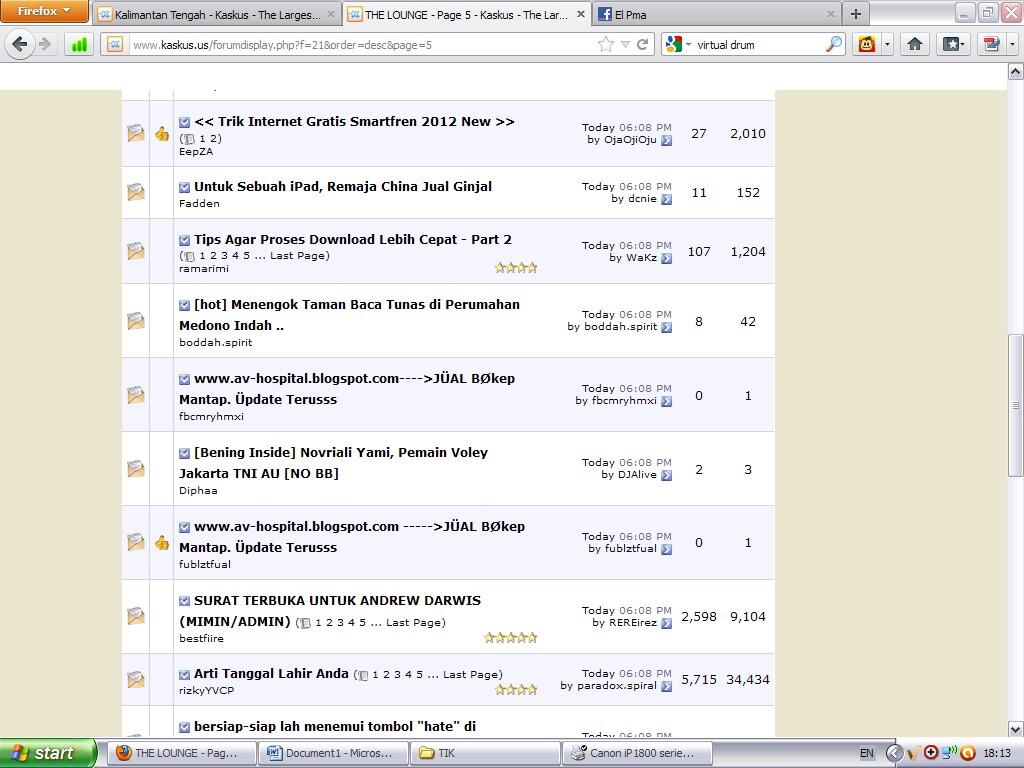The width and height of the screenshot is (1024, 768).
Task: Open the address bar history dropdown arrow
Action: click(625, 44)
